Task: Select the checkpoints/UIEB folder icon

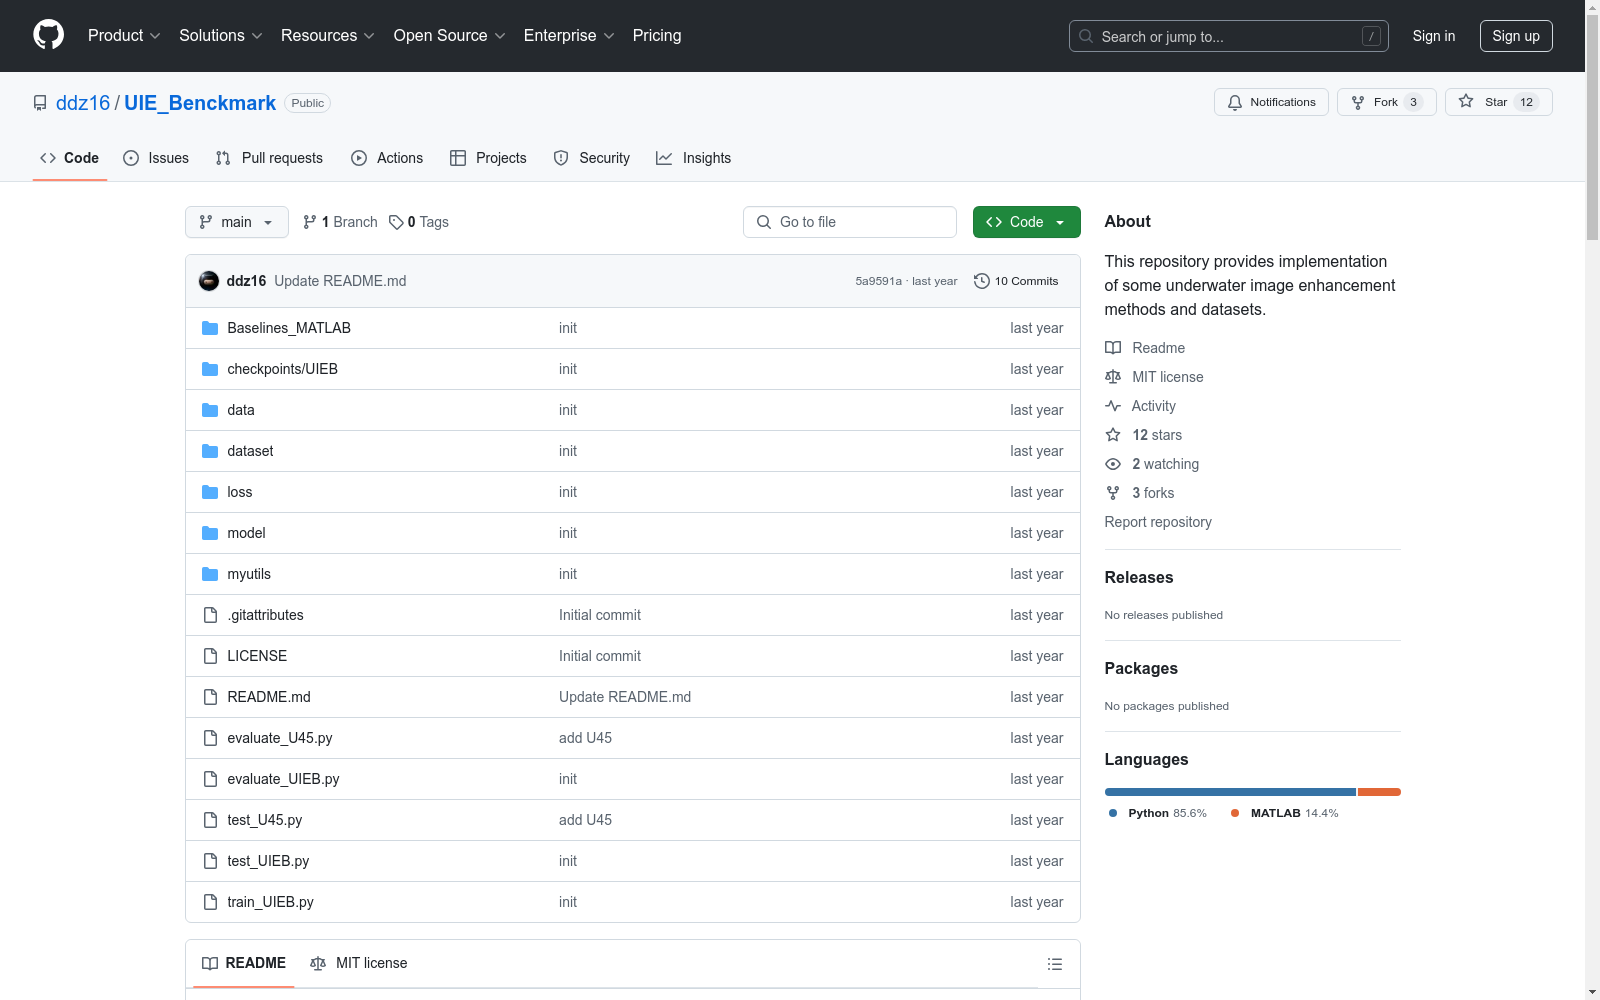Action: coord(210,369)
